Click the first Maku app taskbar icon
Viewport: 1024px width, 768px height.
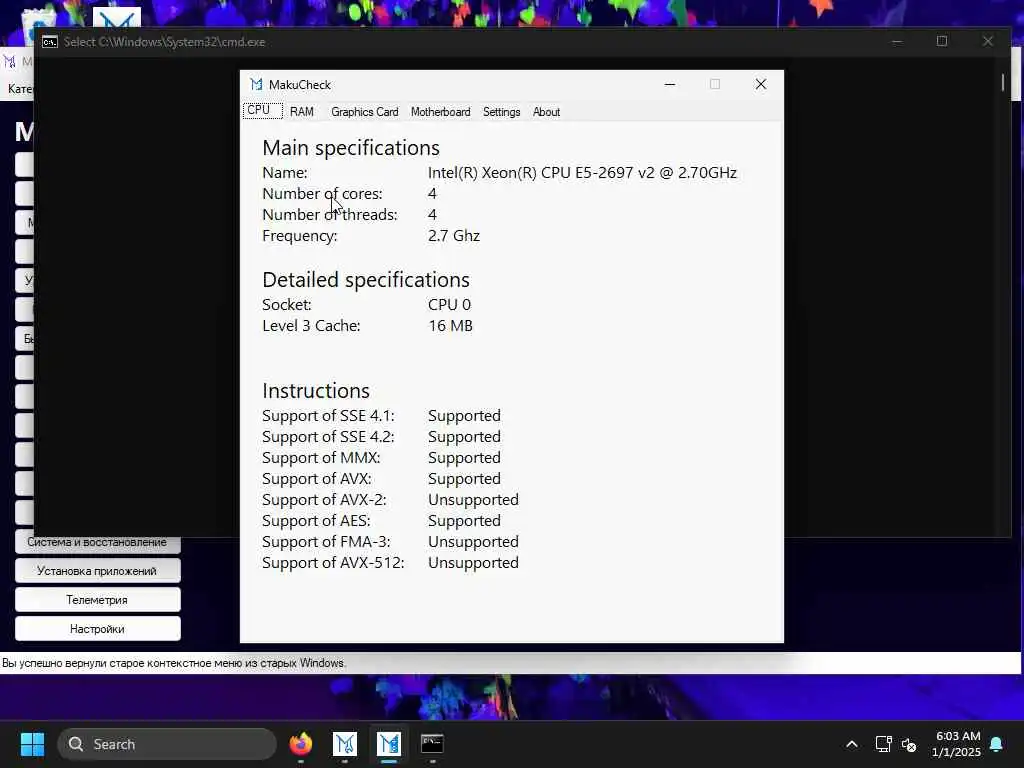[x=345, y=744]
